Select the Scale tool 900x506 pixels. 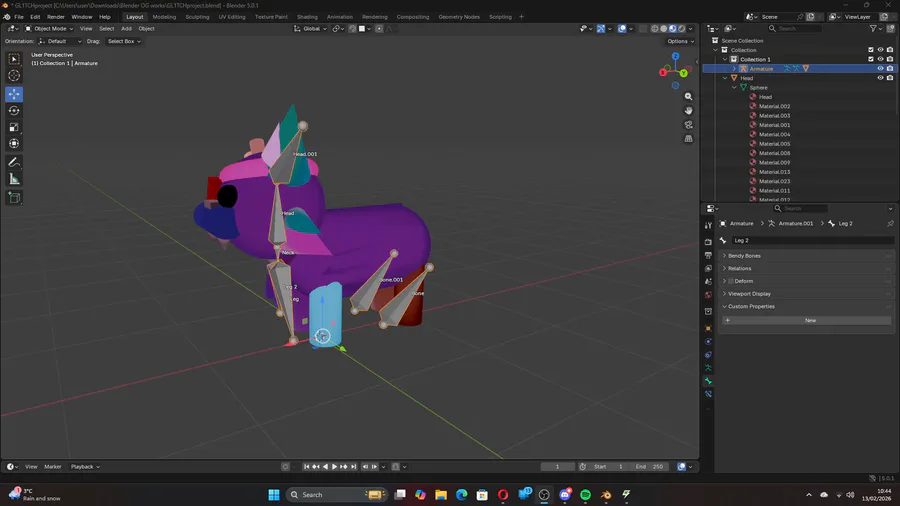coord(14,127)
